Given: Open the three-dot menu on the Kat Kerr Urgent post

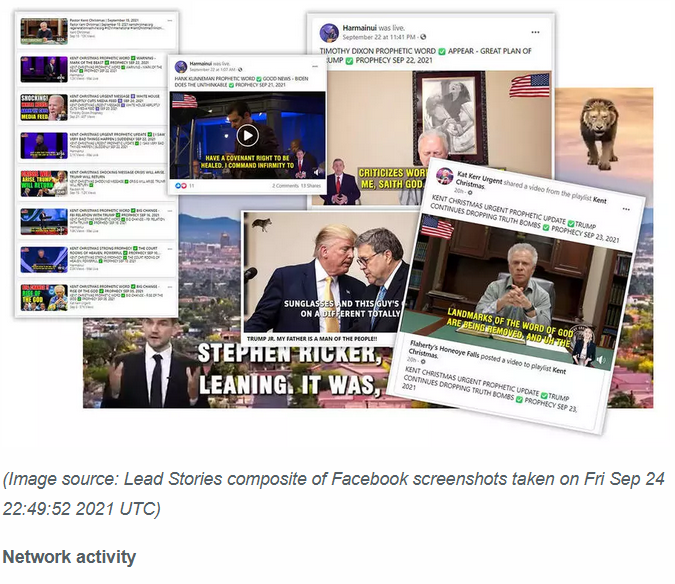Looking at the screenshot, I should point(626,209).
